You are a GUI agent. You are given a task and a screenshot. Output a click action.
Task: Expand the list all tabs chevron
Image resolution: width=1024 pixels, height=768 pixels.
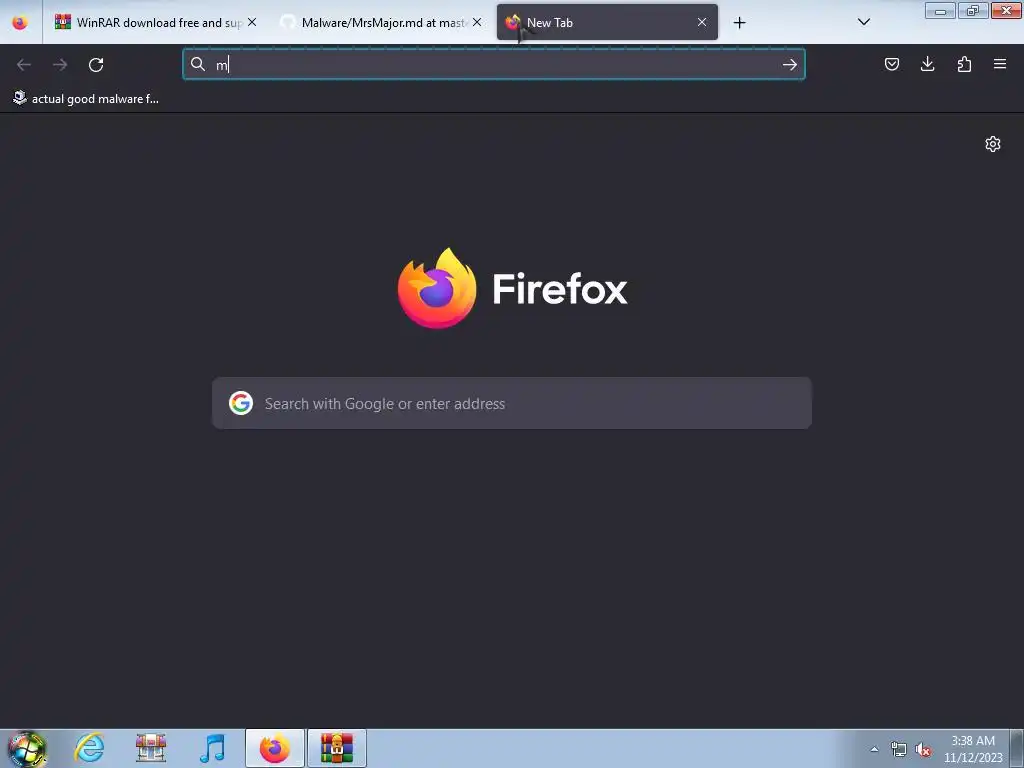pyautogui.click(x=863, y=22)
